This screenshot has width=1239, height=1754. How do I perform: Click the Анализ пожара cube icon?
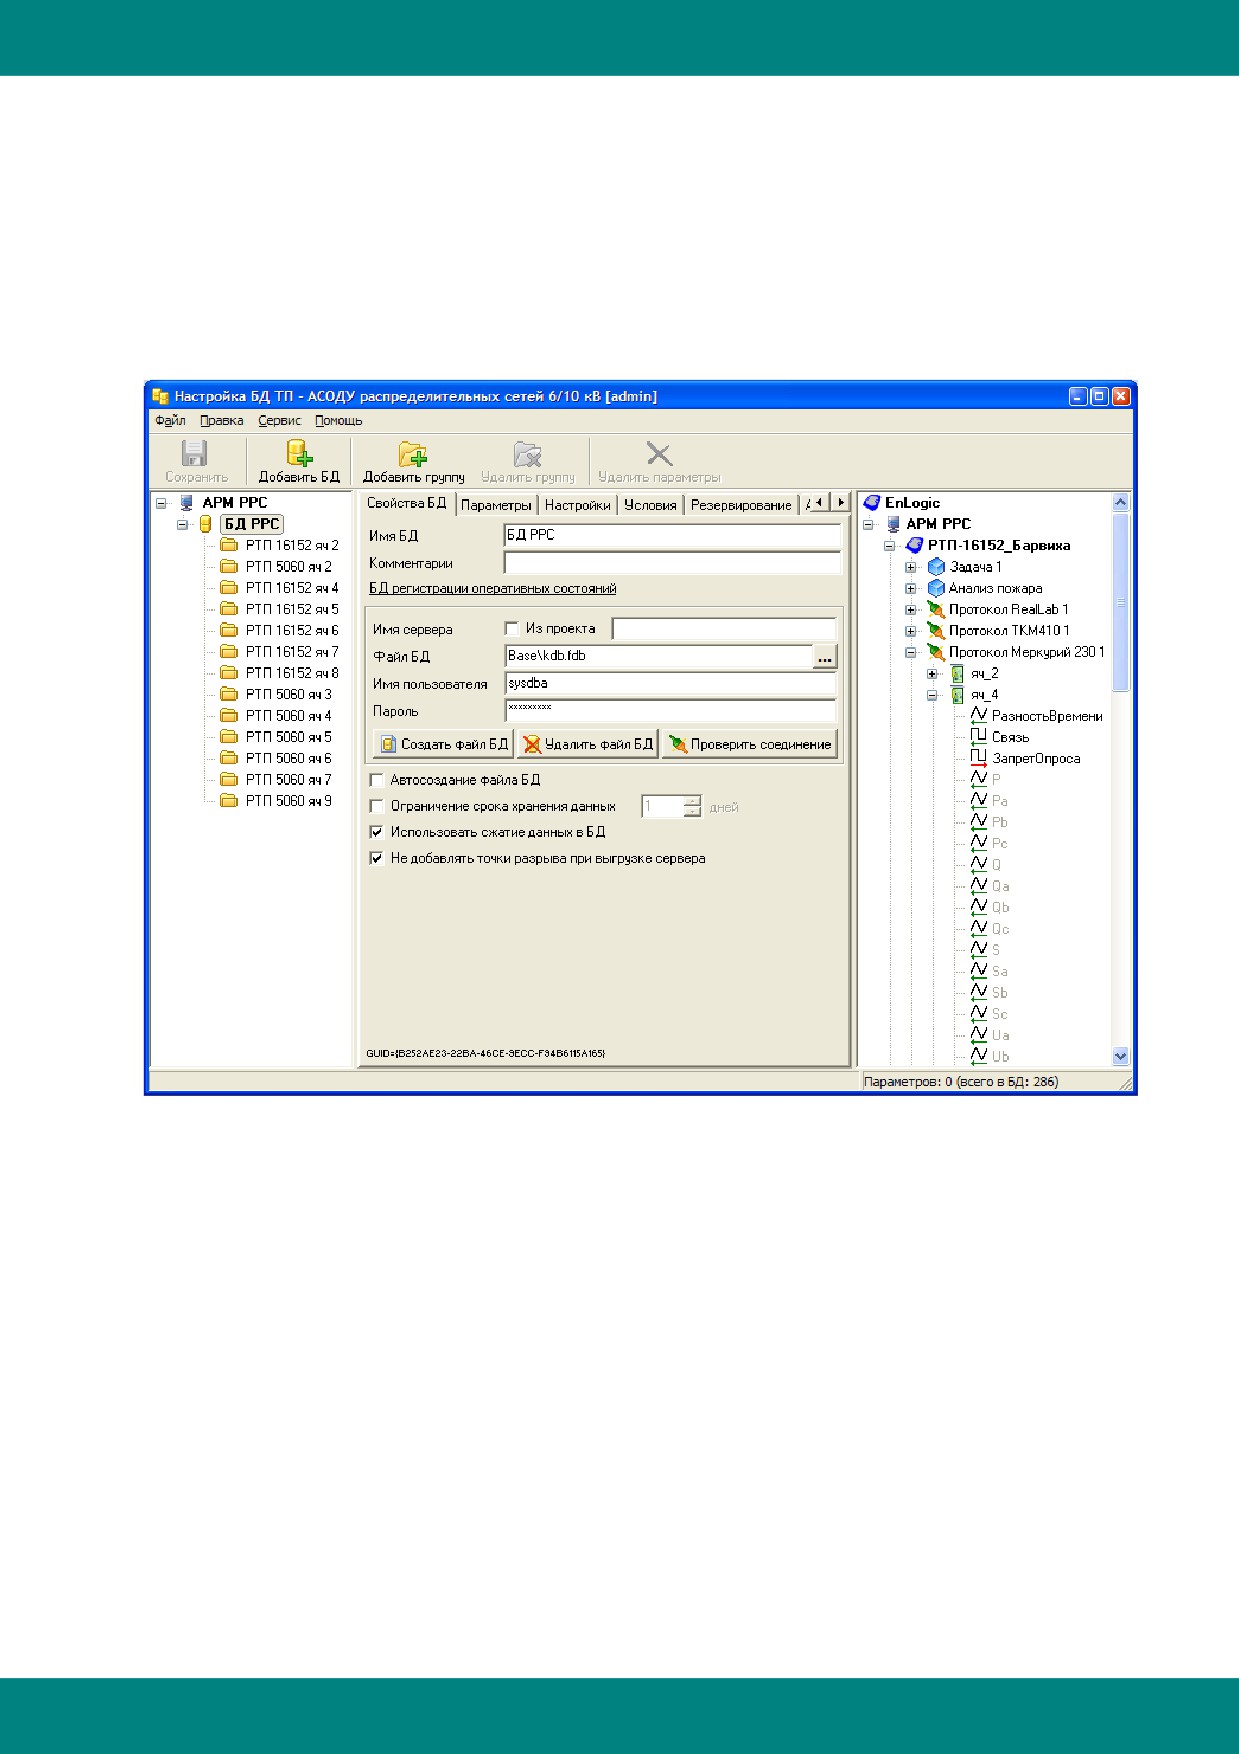click(x=936, y=588)
